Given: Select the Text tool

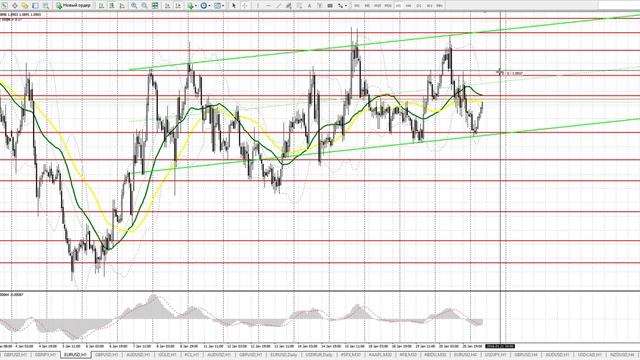Looking at the screenshot, I should (309, 5).
